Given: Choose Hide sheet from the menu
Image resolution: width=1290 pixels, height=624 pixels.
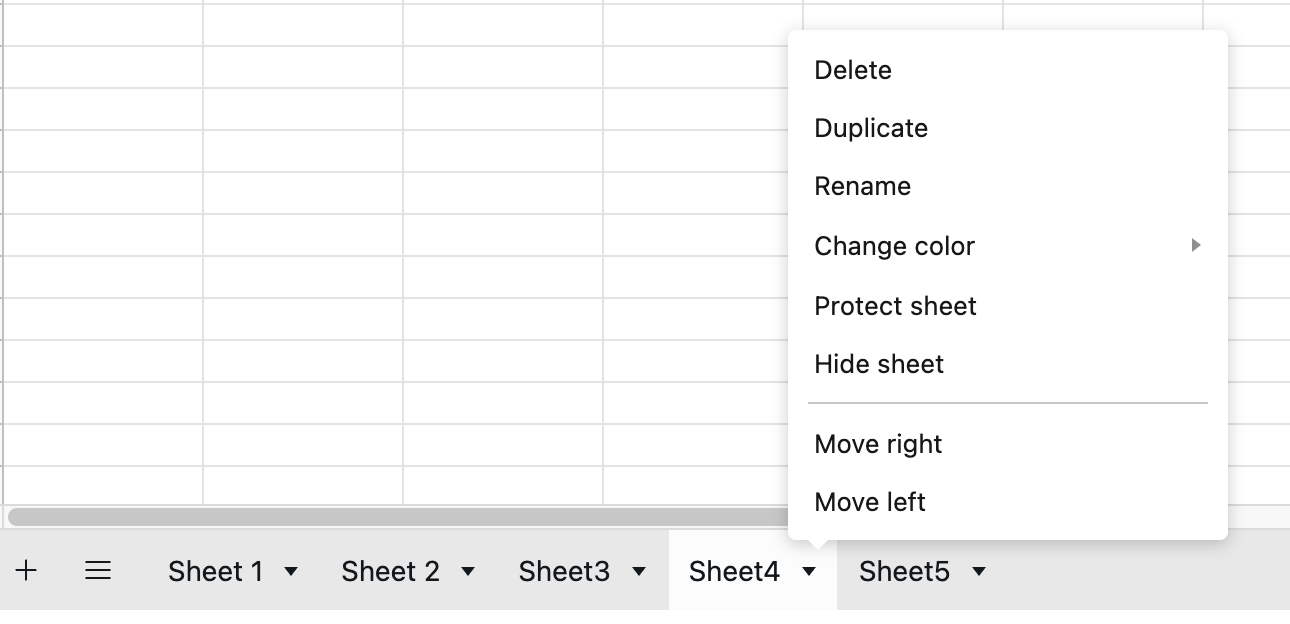Looking at the screenshot, I should (879, 364).
